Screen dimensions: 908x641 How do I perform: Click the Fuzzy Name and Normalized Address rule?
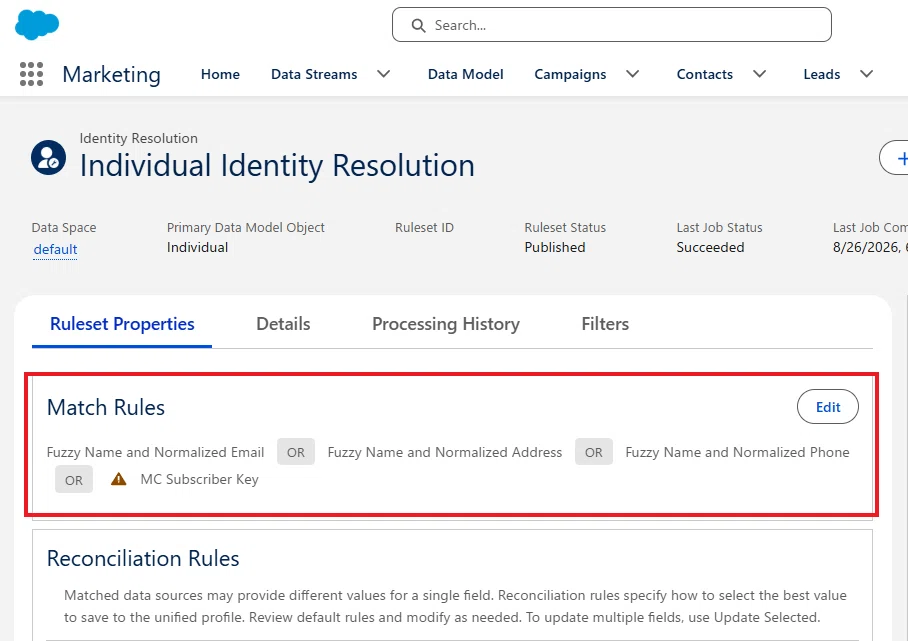[x=445, y=452]
